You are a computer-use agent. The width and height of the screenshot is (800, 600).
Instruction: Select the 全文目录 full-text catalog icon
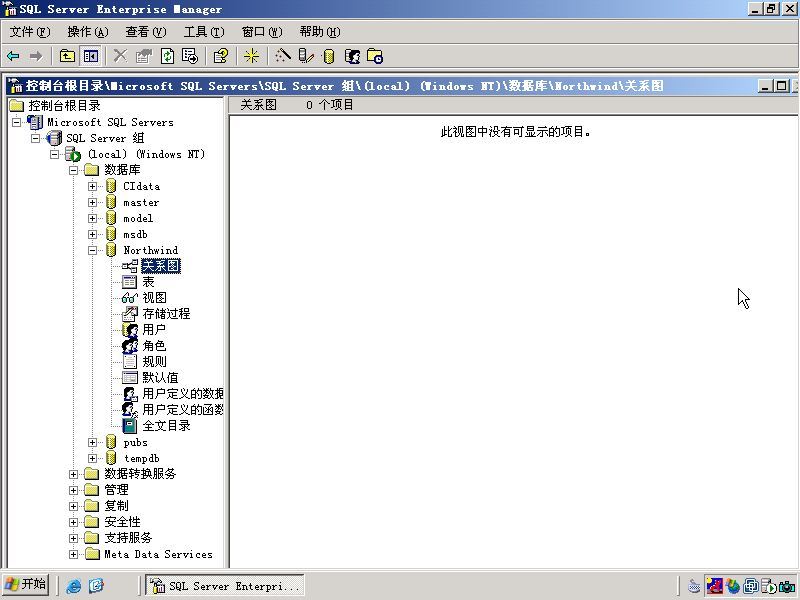click(130, 426)
